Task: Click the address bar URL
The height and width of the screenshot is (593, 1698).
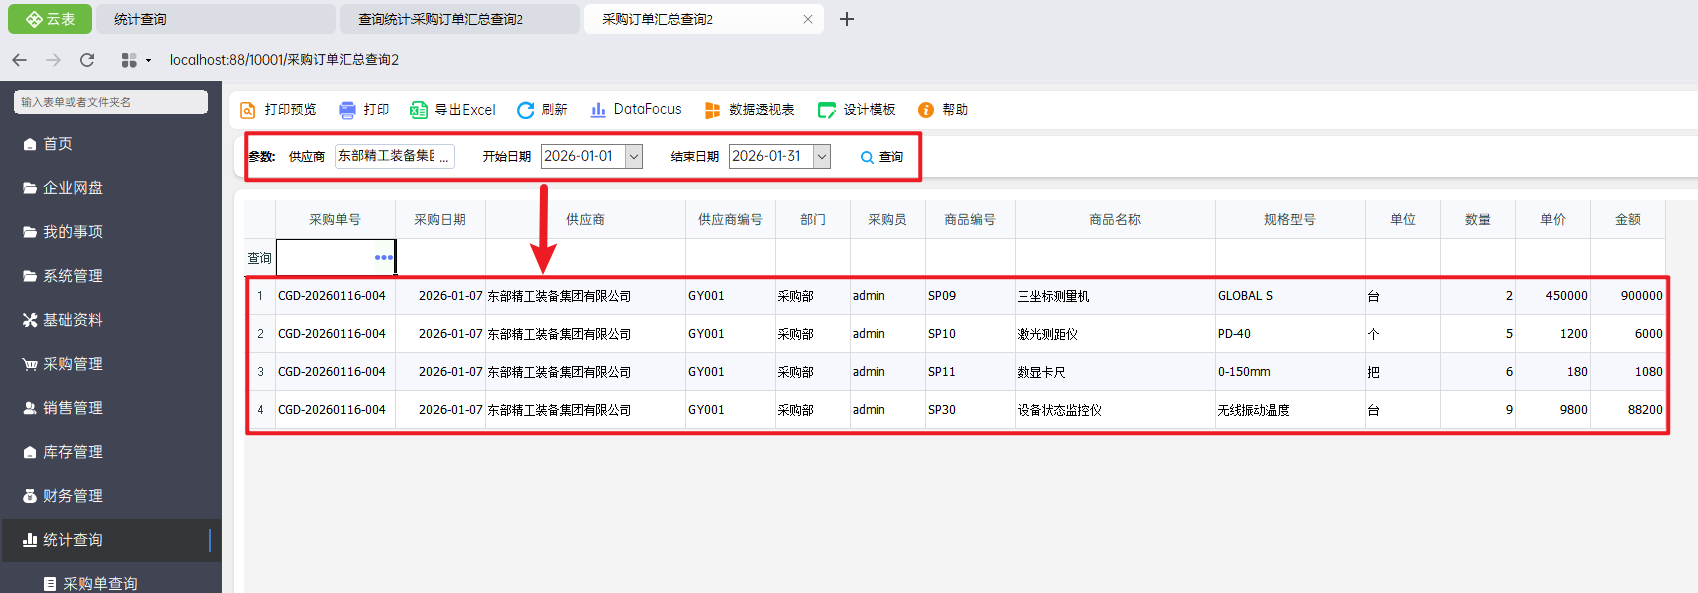Action: pos(284,60)
